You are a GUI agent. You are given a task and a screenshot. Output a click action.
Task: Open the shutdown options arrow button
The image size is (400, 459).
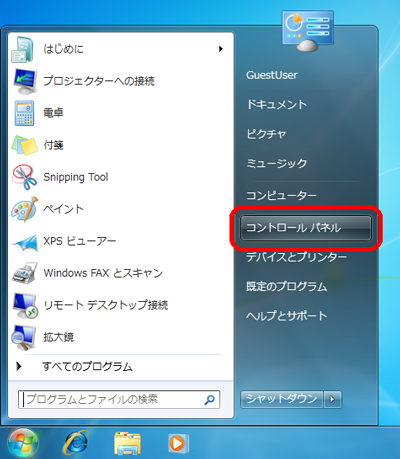coord(332,399)
